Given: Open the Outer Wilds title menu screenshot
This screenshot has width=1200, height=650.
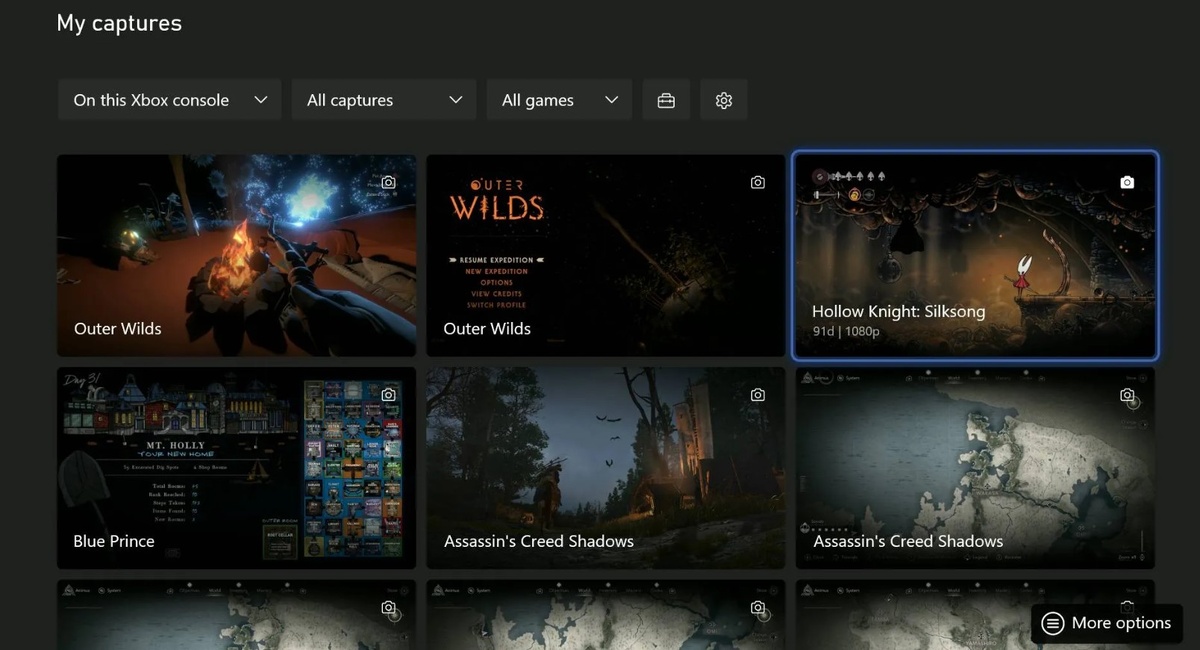Looking at the screenshot, I should (x=606, y=255).
